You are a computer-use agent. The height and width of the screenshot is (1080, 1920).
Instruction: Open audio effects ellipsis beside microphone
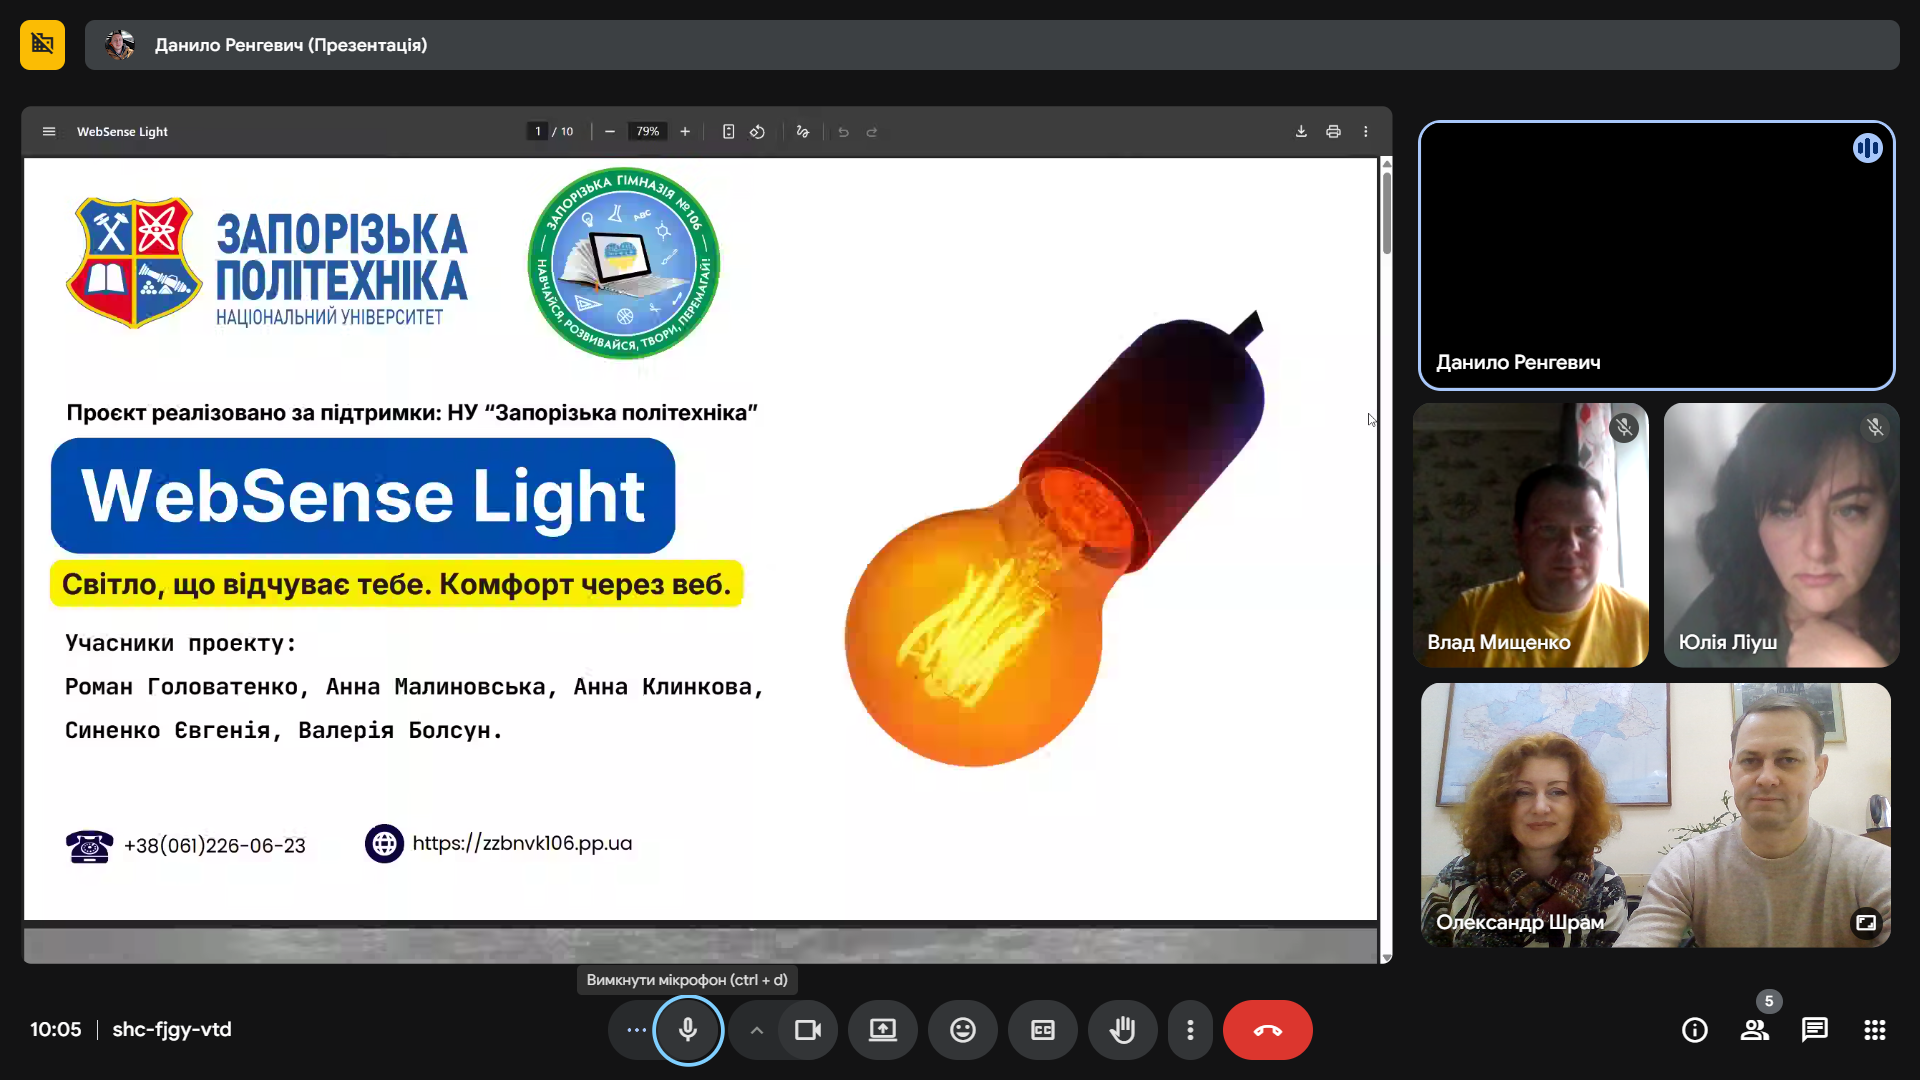click(636, 1030)
